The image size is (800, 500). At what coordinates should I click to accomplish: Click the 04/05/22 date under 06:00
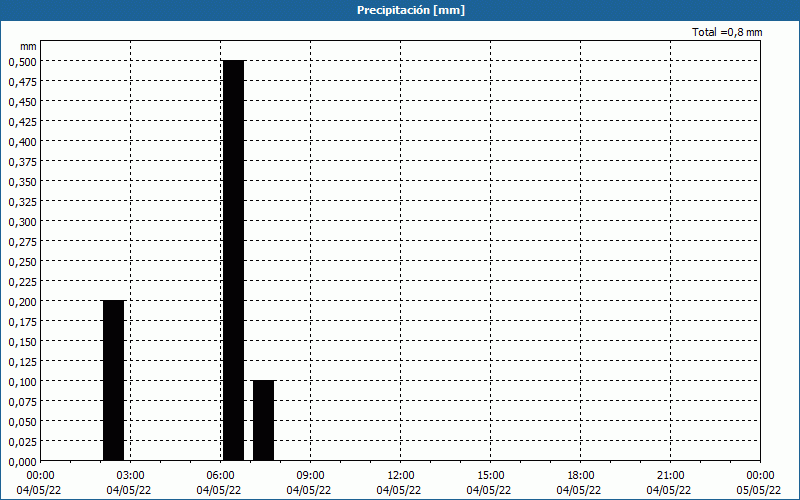pyautogui.click(x=219, y=490)
